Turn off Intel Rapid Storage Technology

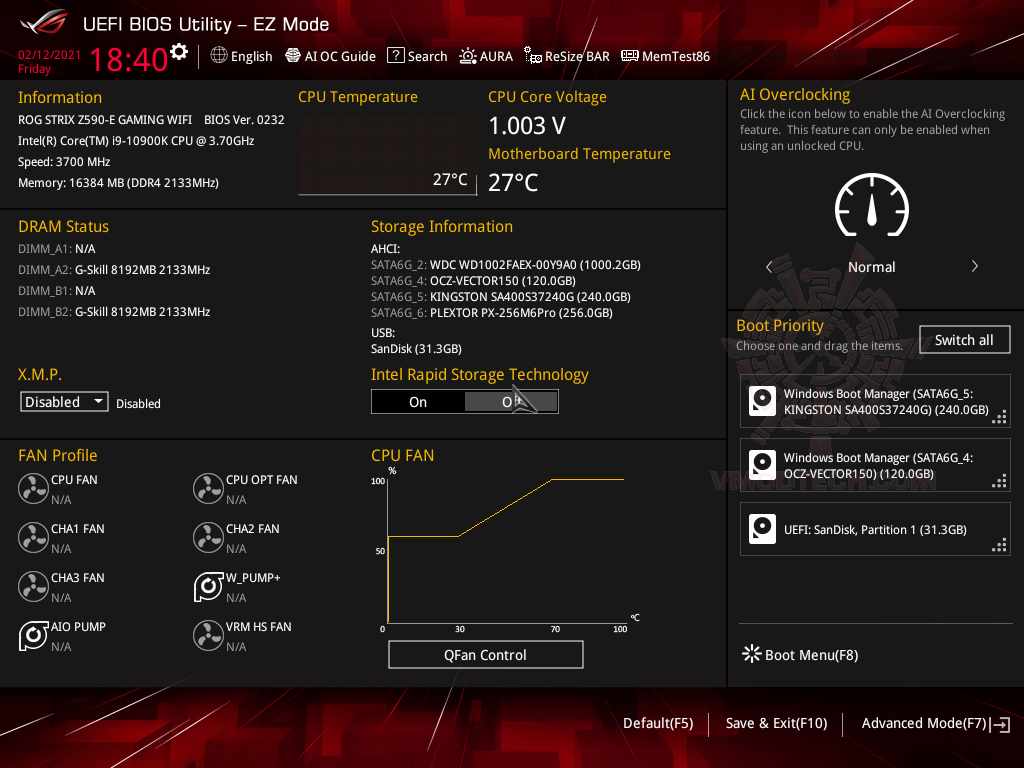coord(511,401)
